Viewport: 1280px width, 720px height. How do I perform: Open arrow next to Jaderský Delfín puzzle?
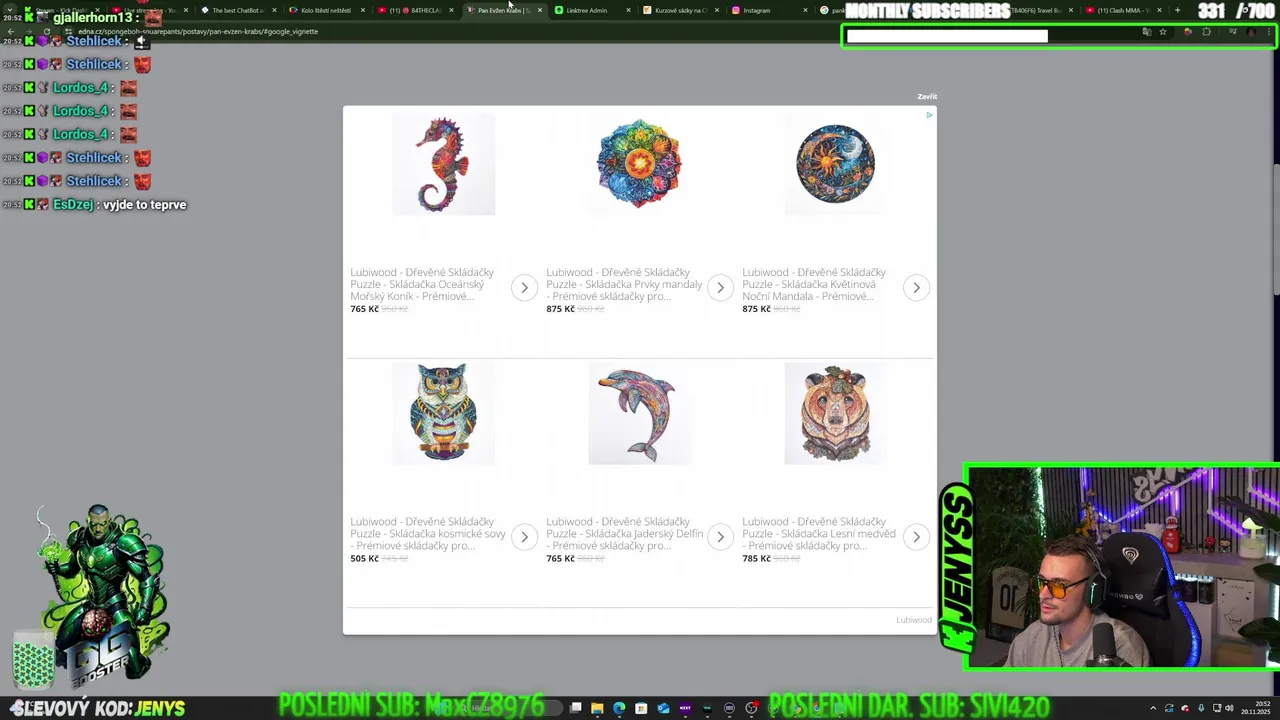[720, 537]
